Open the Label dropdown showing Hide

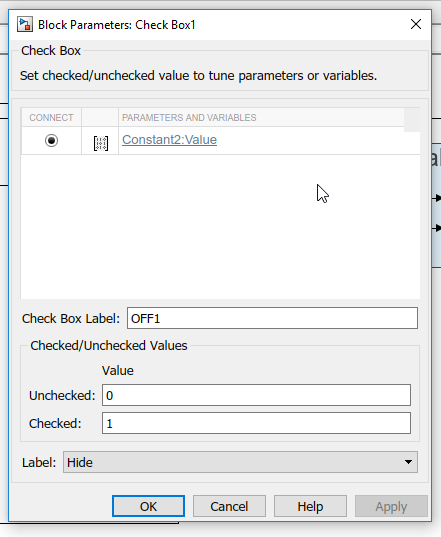tap(240, 462)
